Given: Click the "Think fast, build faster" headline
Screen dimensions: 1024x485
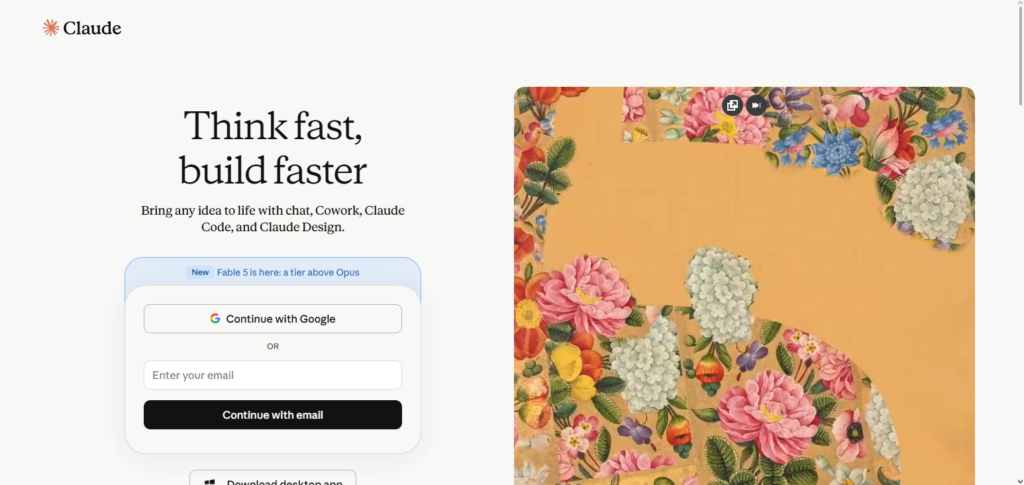Looking at the screenshot, I should click(273, 148).
